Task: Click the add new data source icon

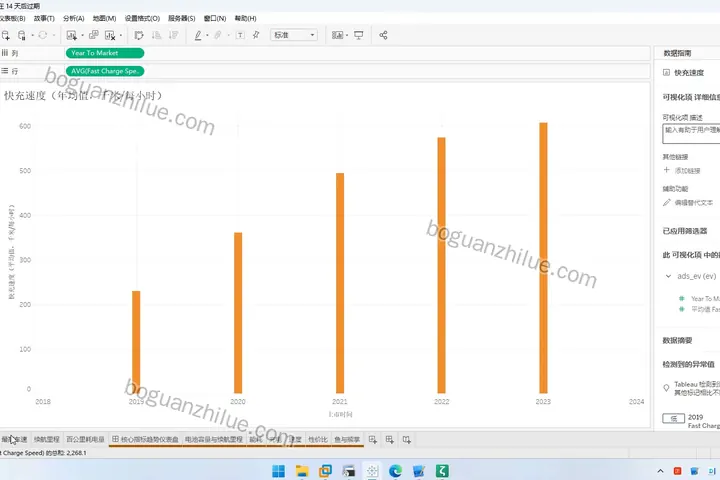Action: [6, 35]
